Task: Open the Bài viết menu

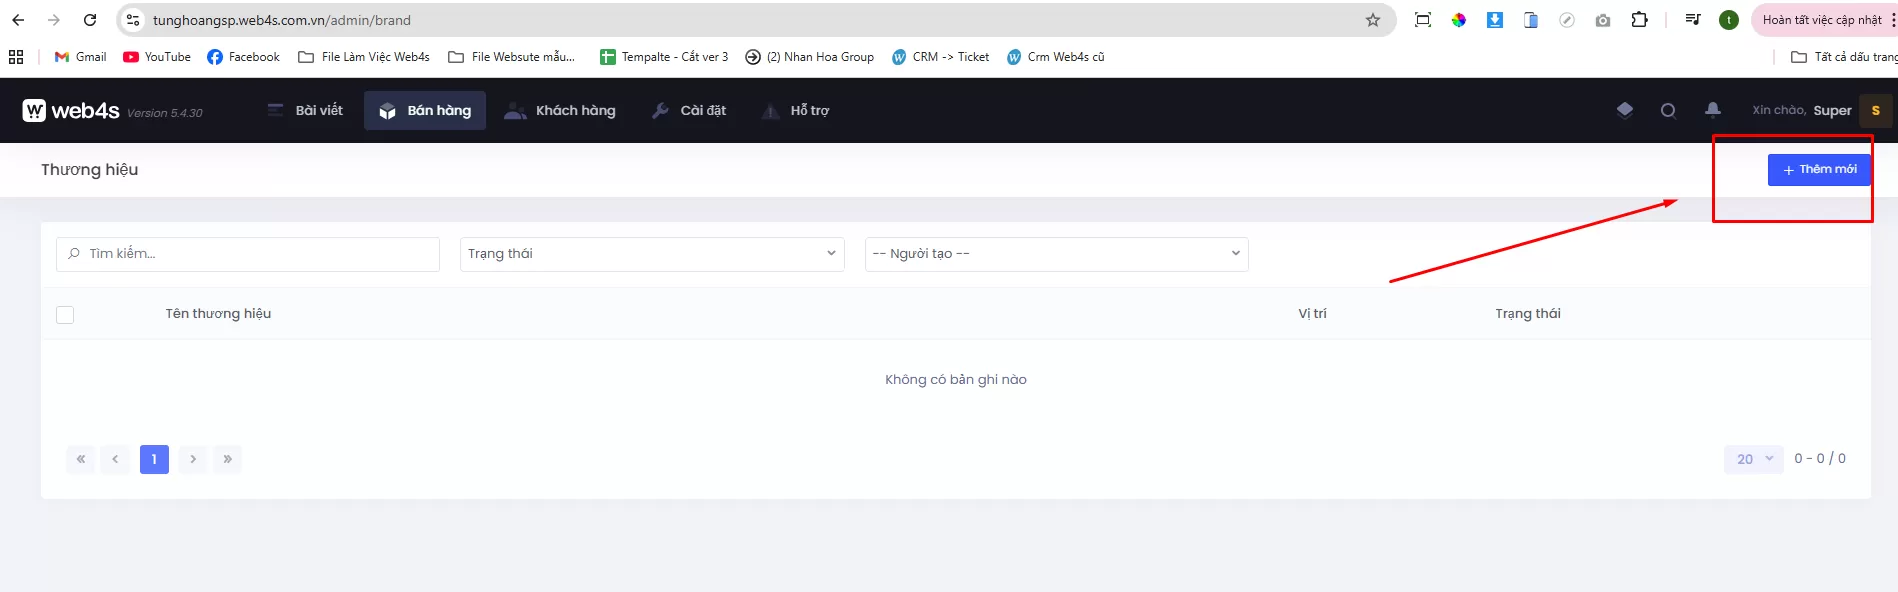Action: tap(306, 111)
